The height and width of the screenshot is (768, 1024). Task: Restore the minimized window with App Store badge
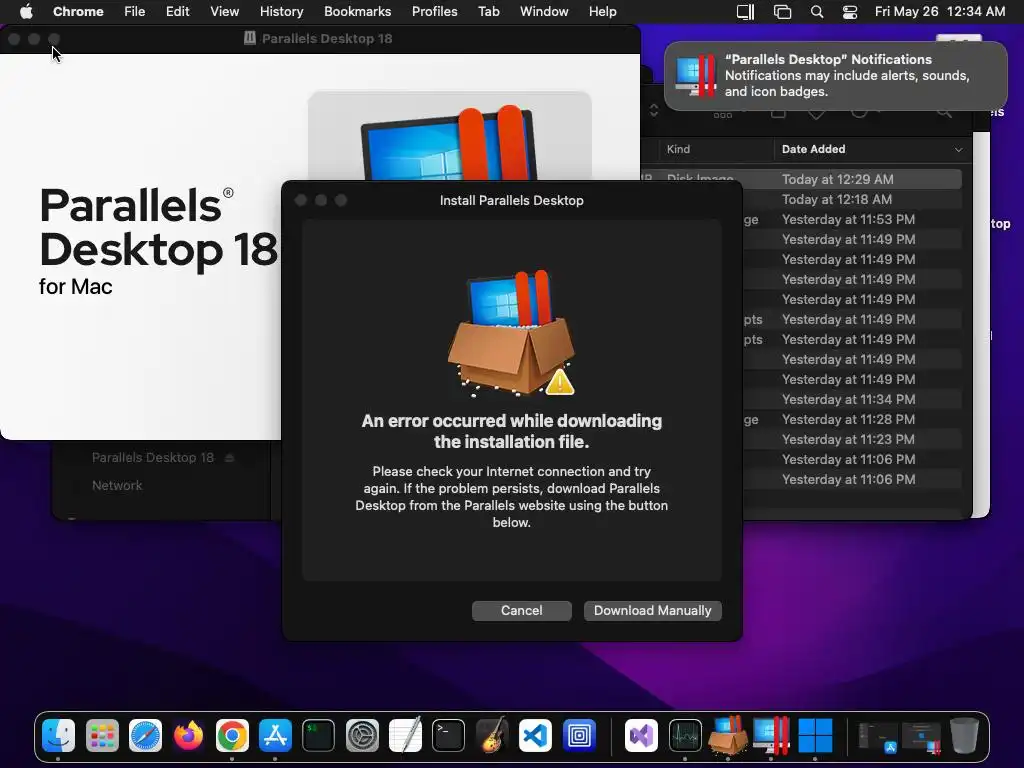pos(878,737)
